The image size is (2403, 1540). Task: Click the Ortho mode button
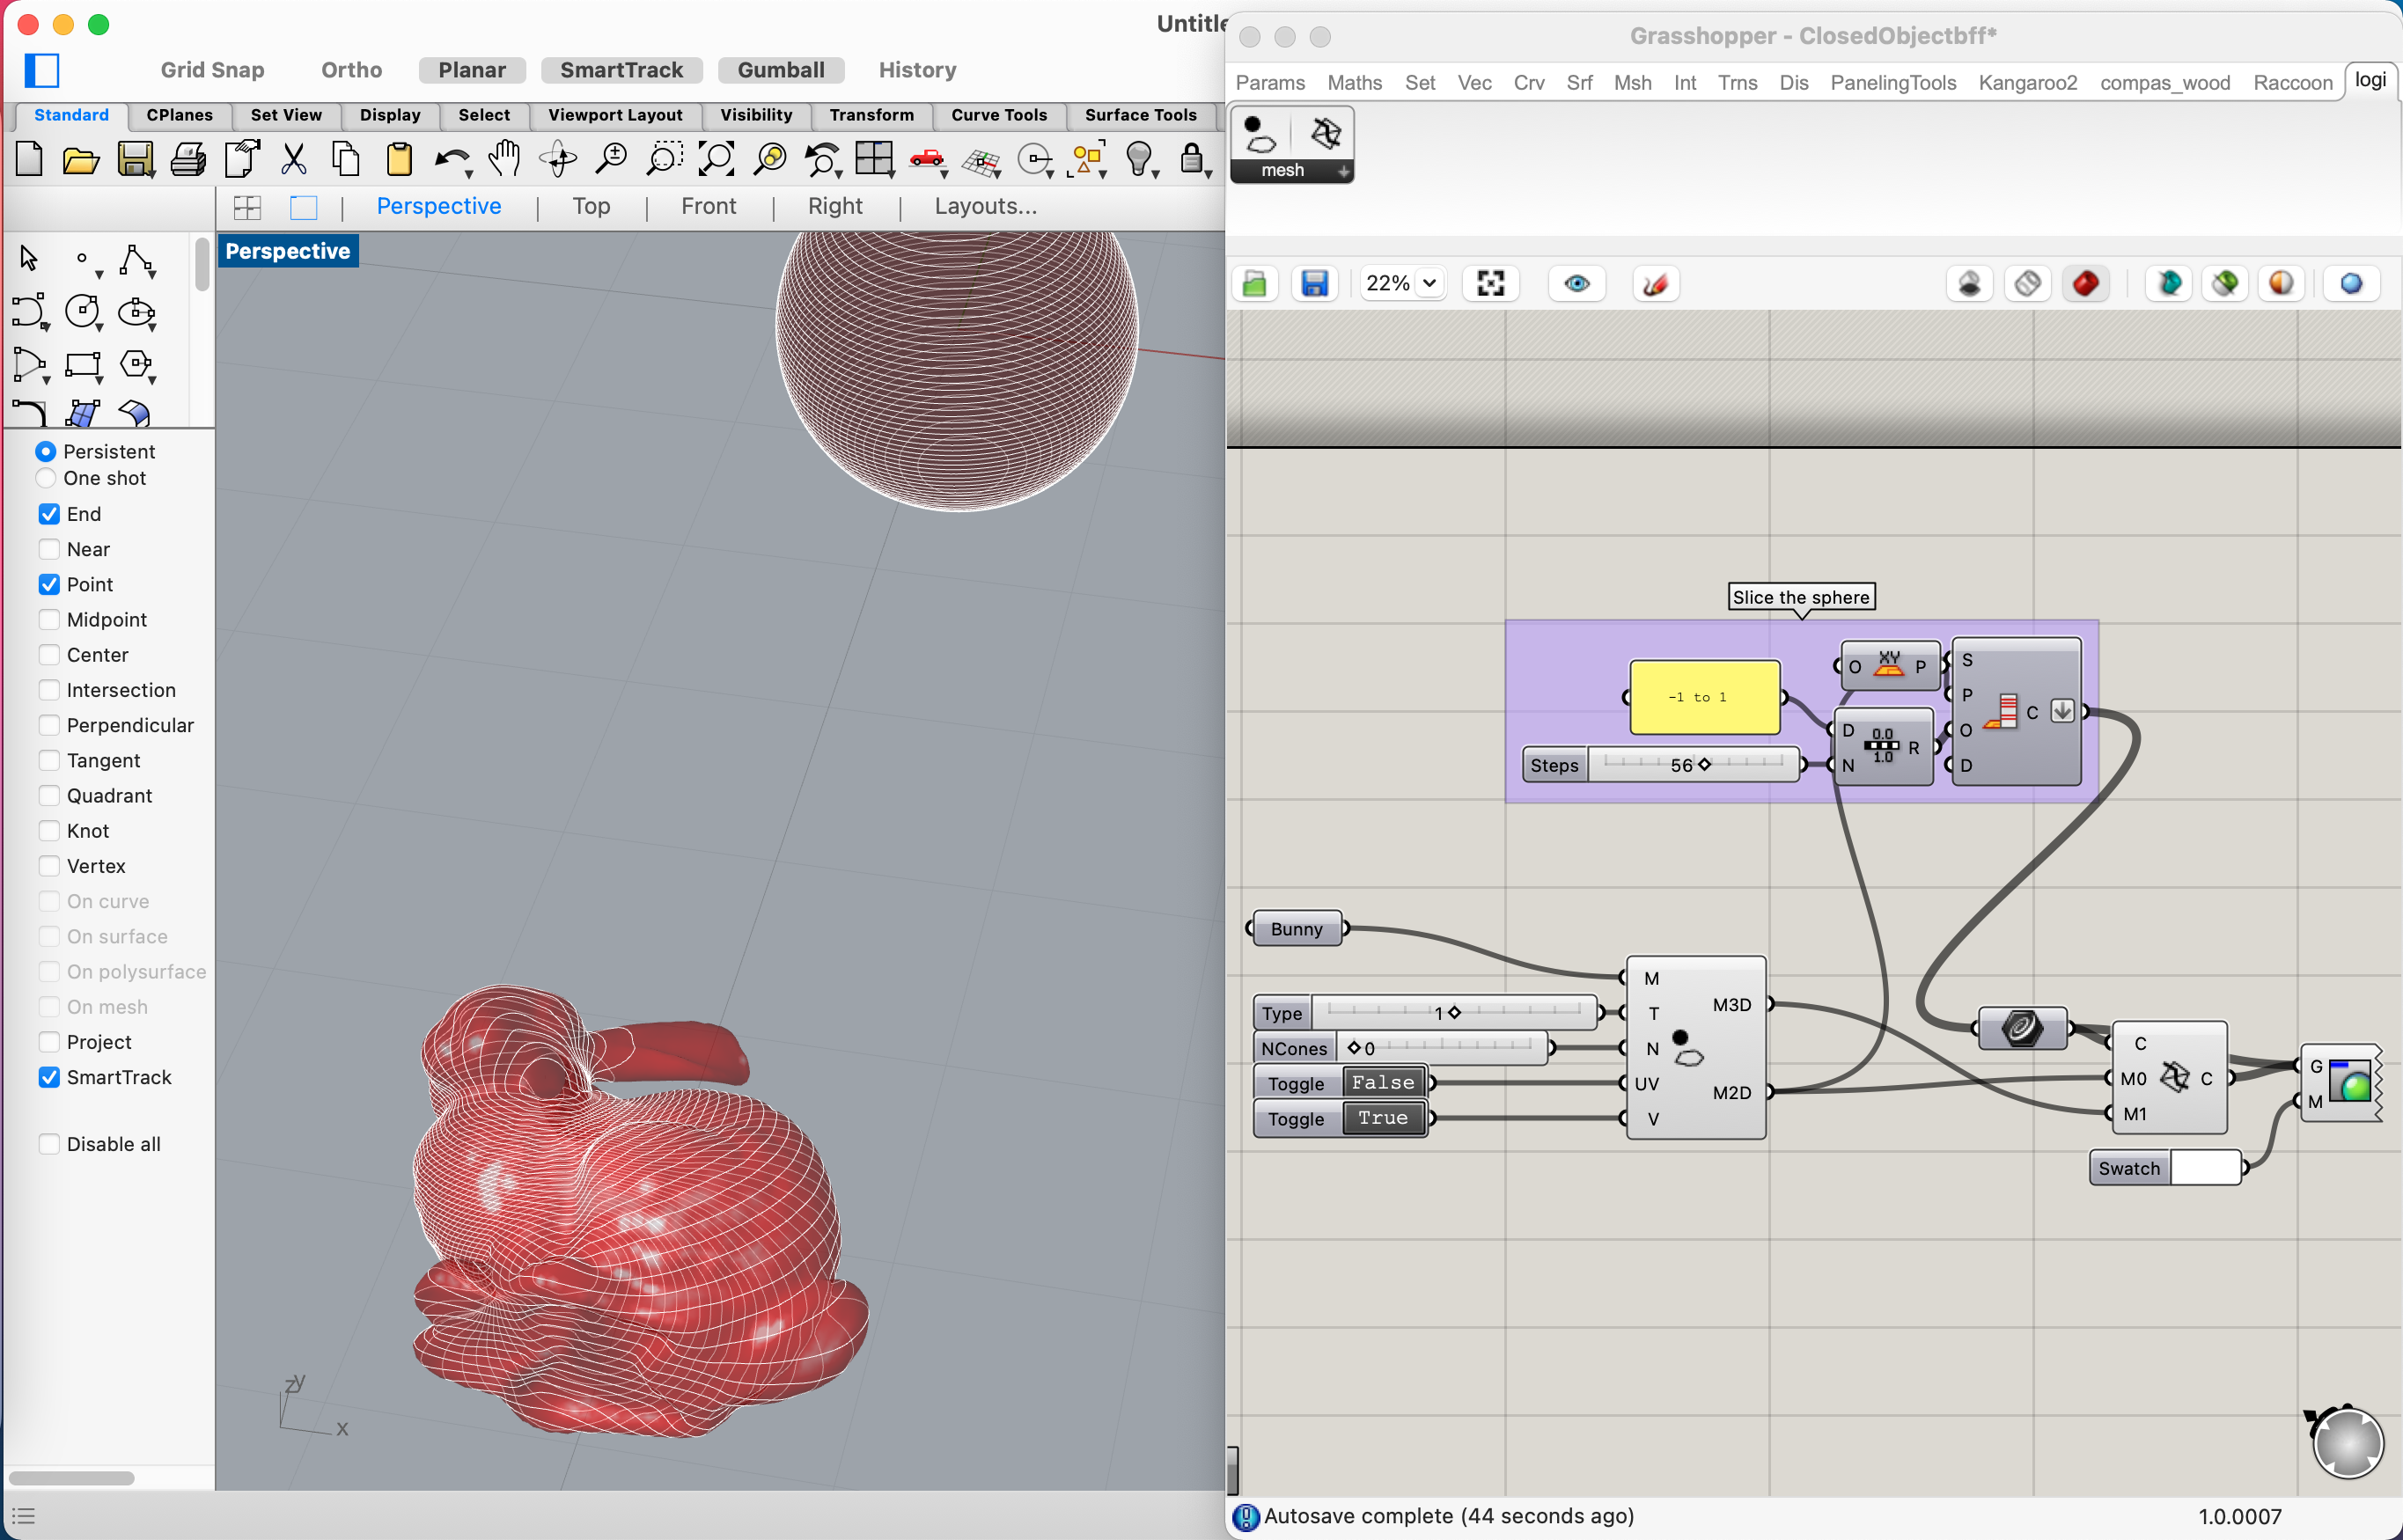pyautogui.click(x=351, y=70)
